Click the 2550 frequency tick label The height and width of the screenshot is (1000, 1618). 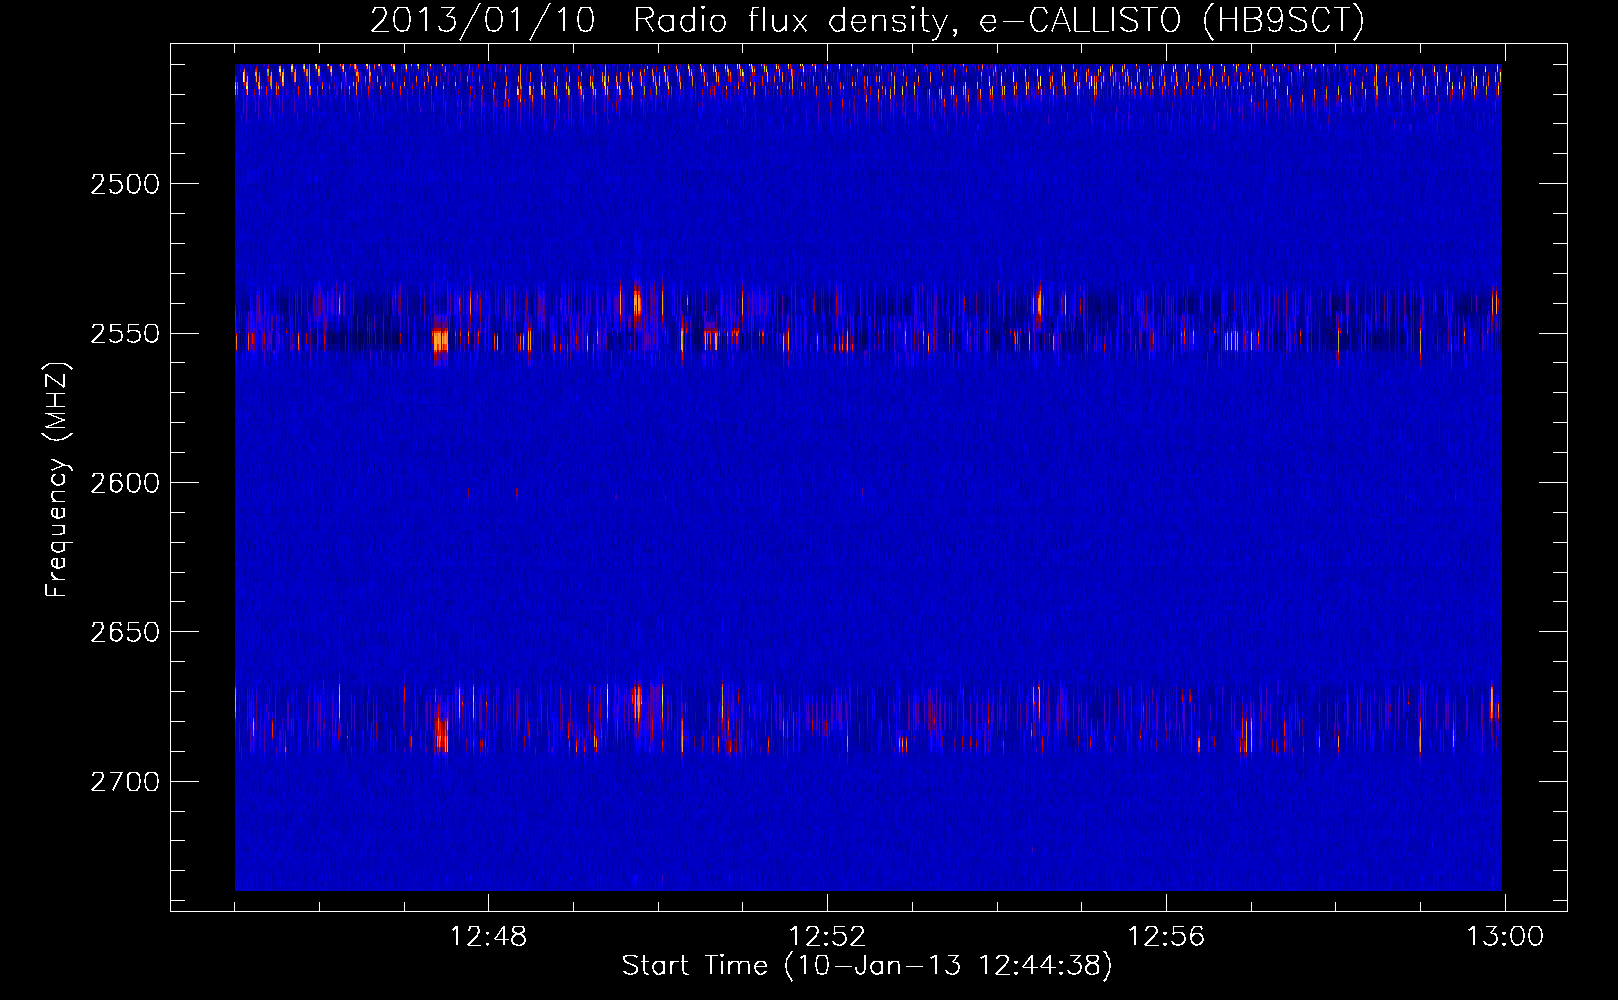coord(124,334)
